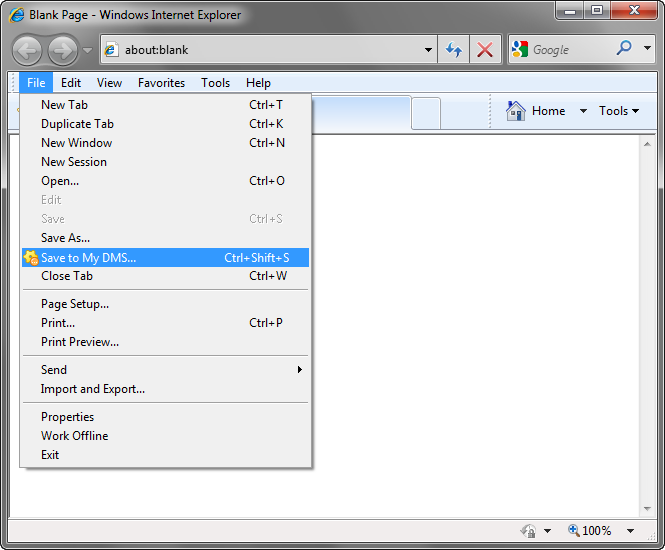Select New Window menu item
Viewport: 665px width, 550px height.
point(165,143)
